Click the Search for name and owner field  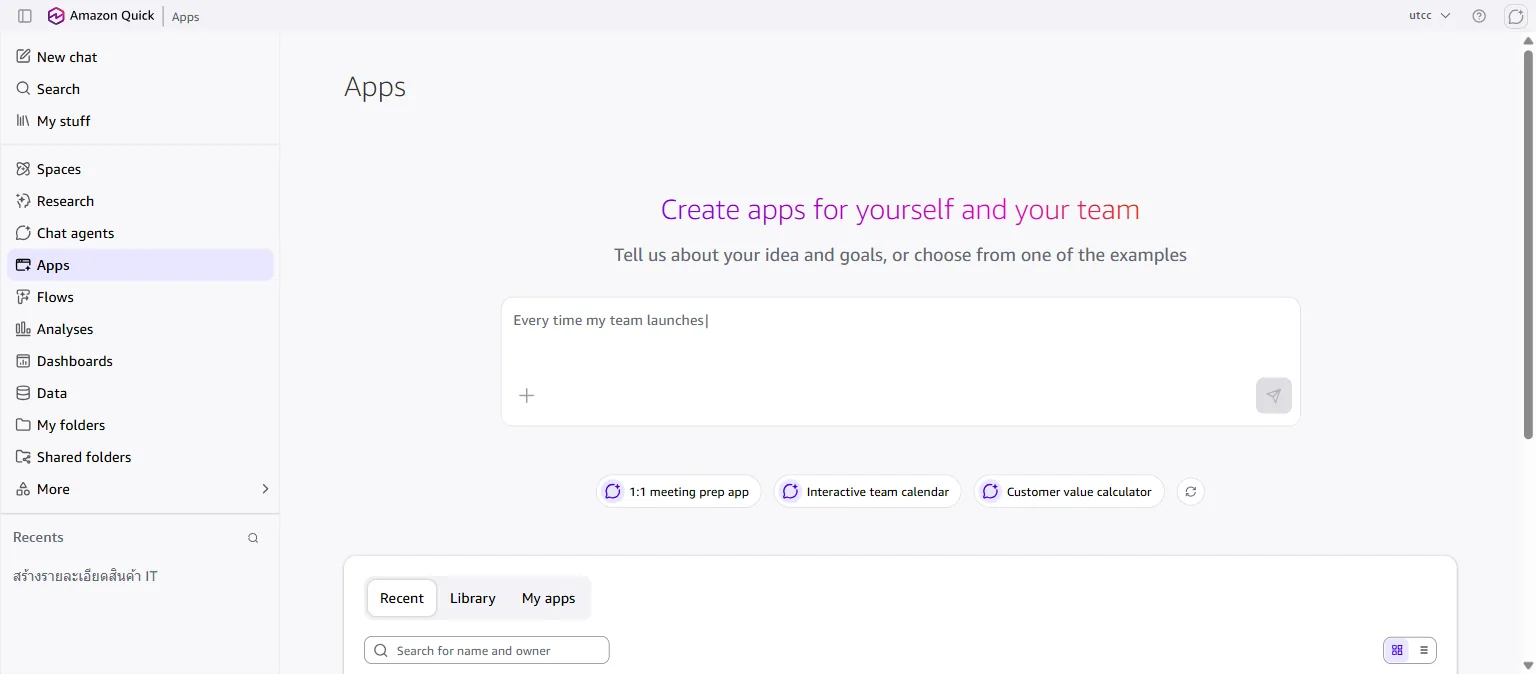pyautogui.click(x=487, y=650)
